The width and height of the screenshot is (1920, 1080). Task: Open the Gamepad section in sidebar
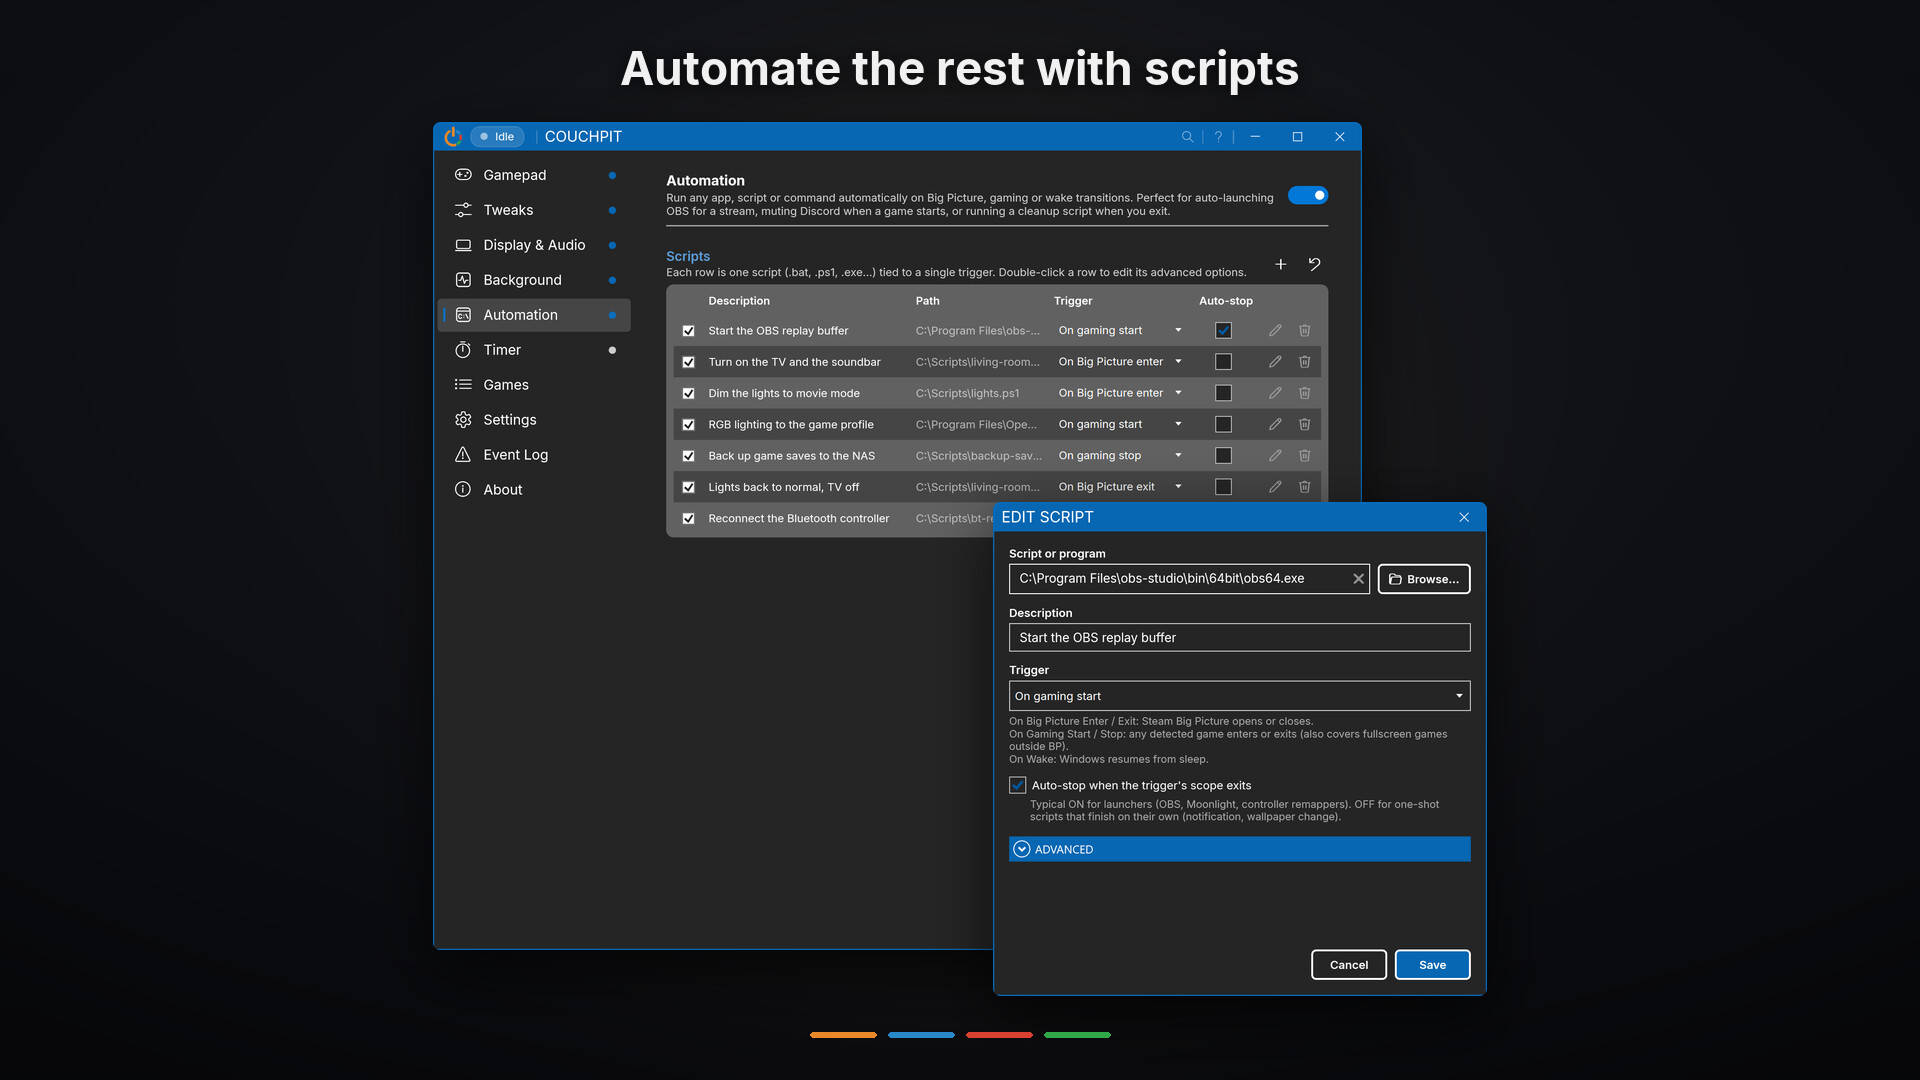pos(534,175)
